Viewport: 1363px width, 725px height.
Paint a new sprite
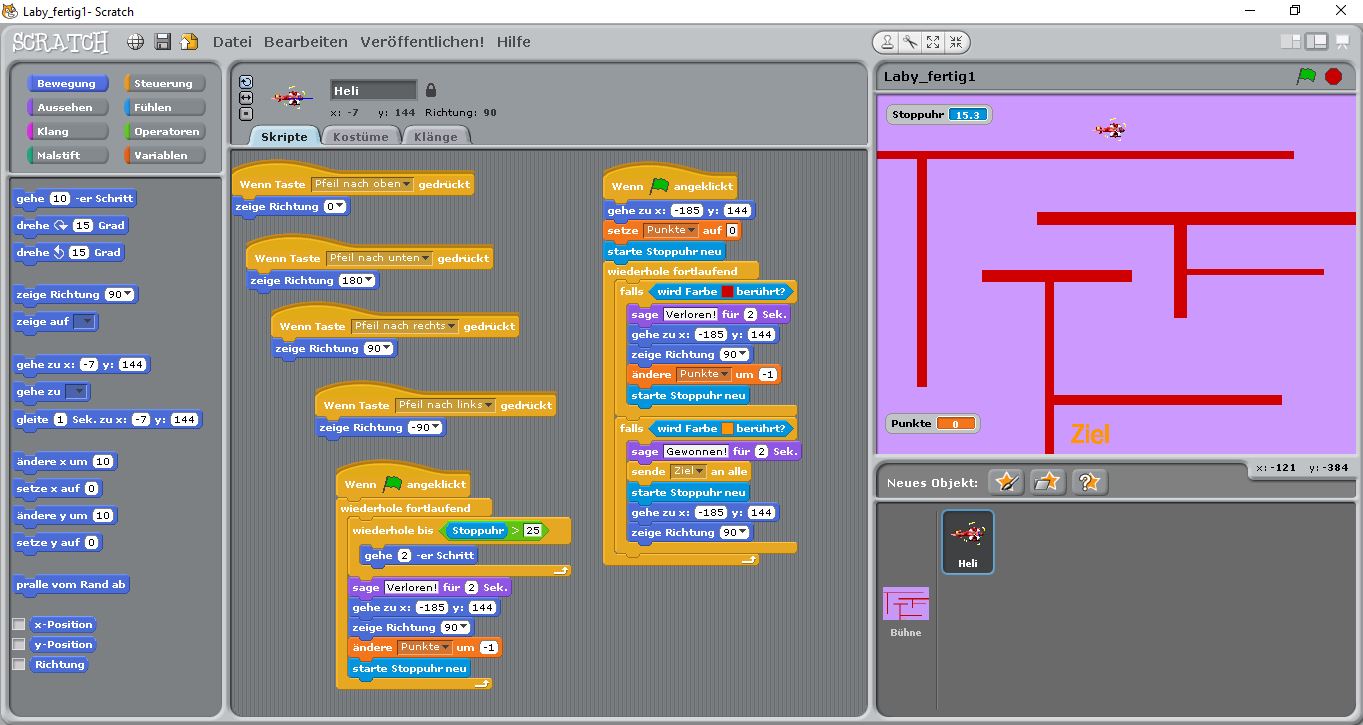(1006, 482)
